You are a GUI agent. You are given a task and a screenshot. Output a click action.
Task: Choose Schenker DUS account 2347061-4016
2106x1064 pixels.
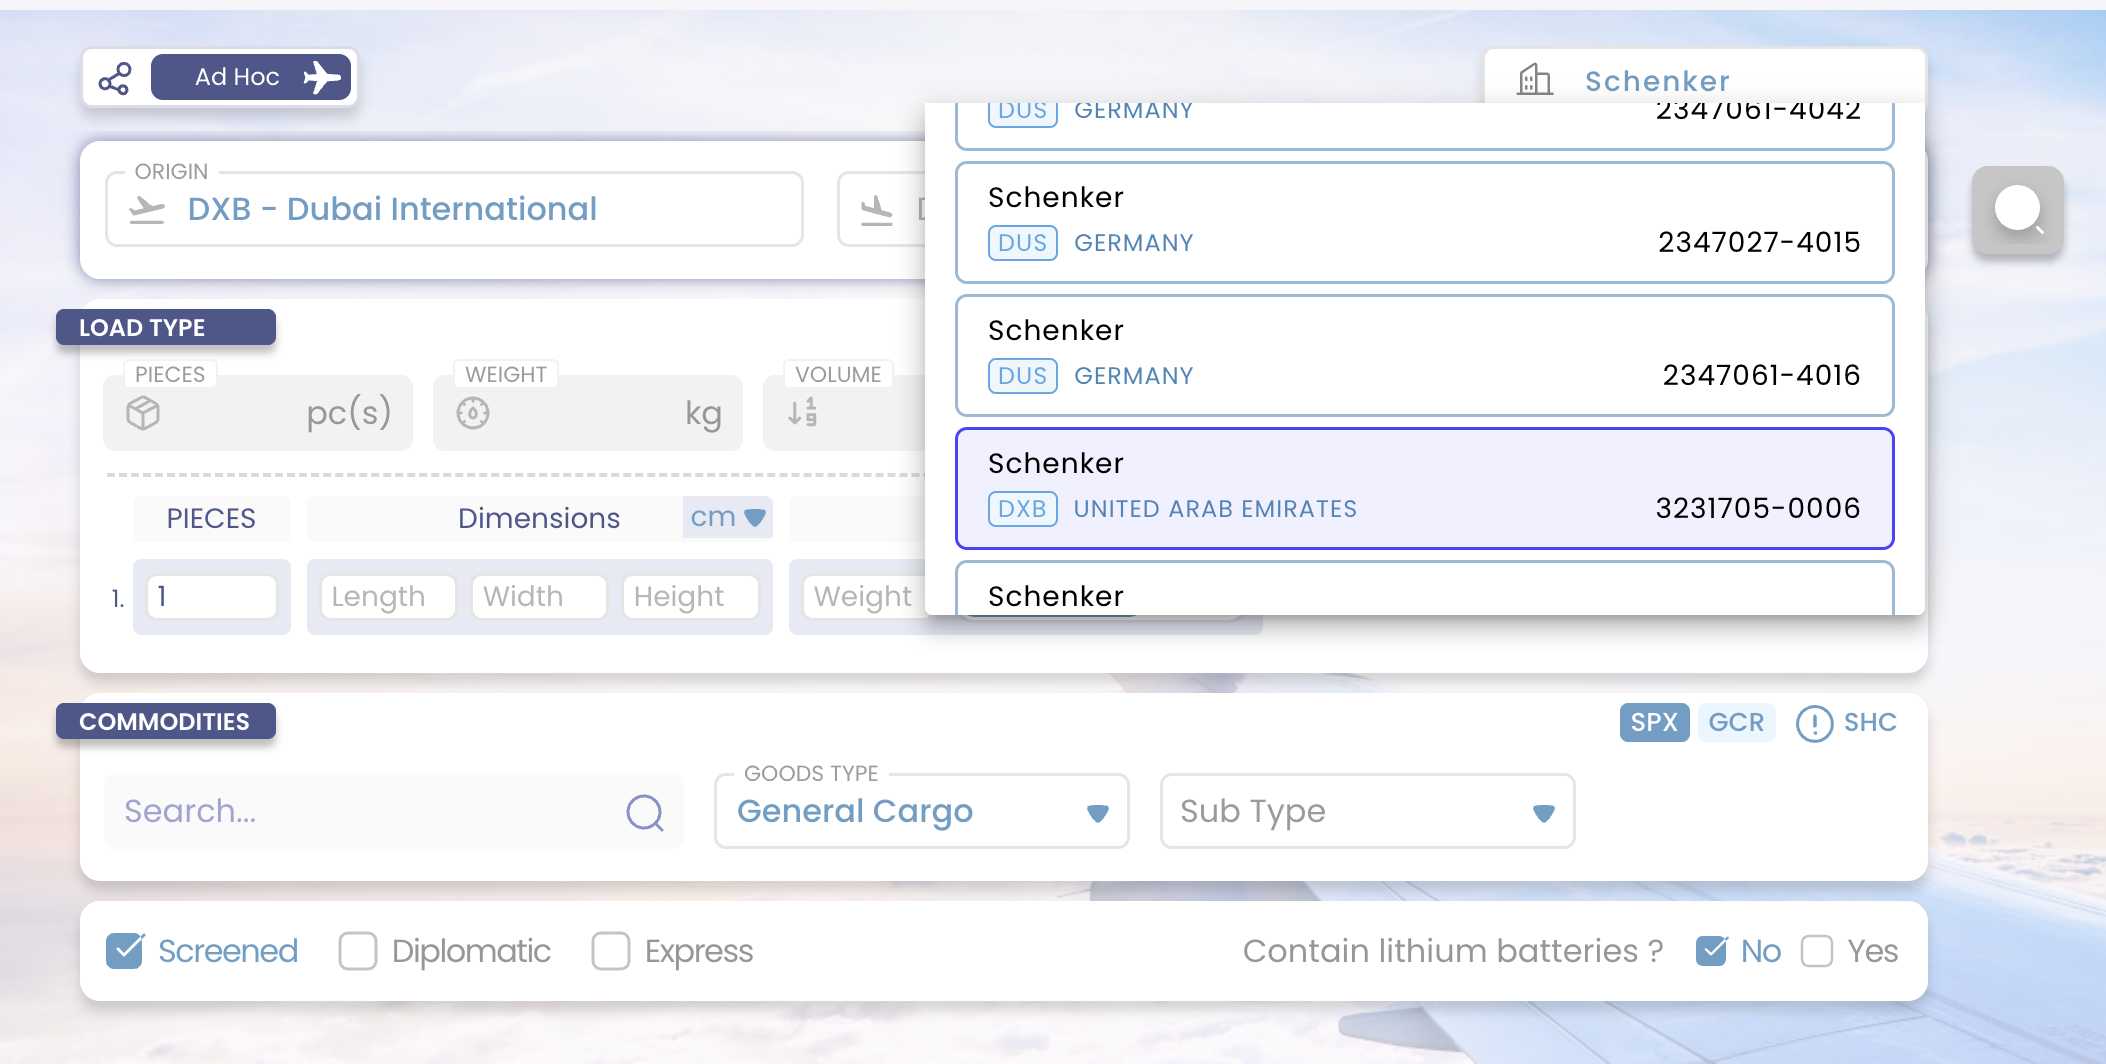tap(1424, 355)
